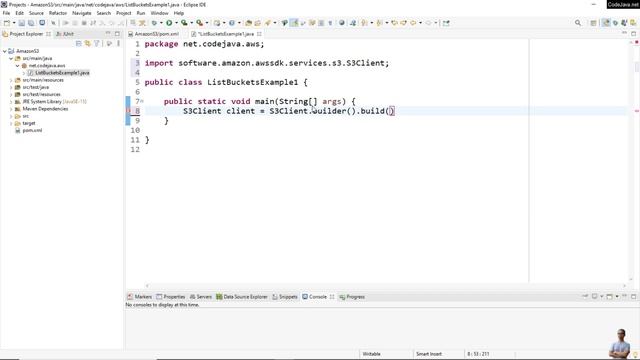
Task: Click the Open Console dropdown in Console view
Action: point(617,297)
